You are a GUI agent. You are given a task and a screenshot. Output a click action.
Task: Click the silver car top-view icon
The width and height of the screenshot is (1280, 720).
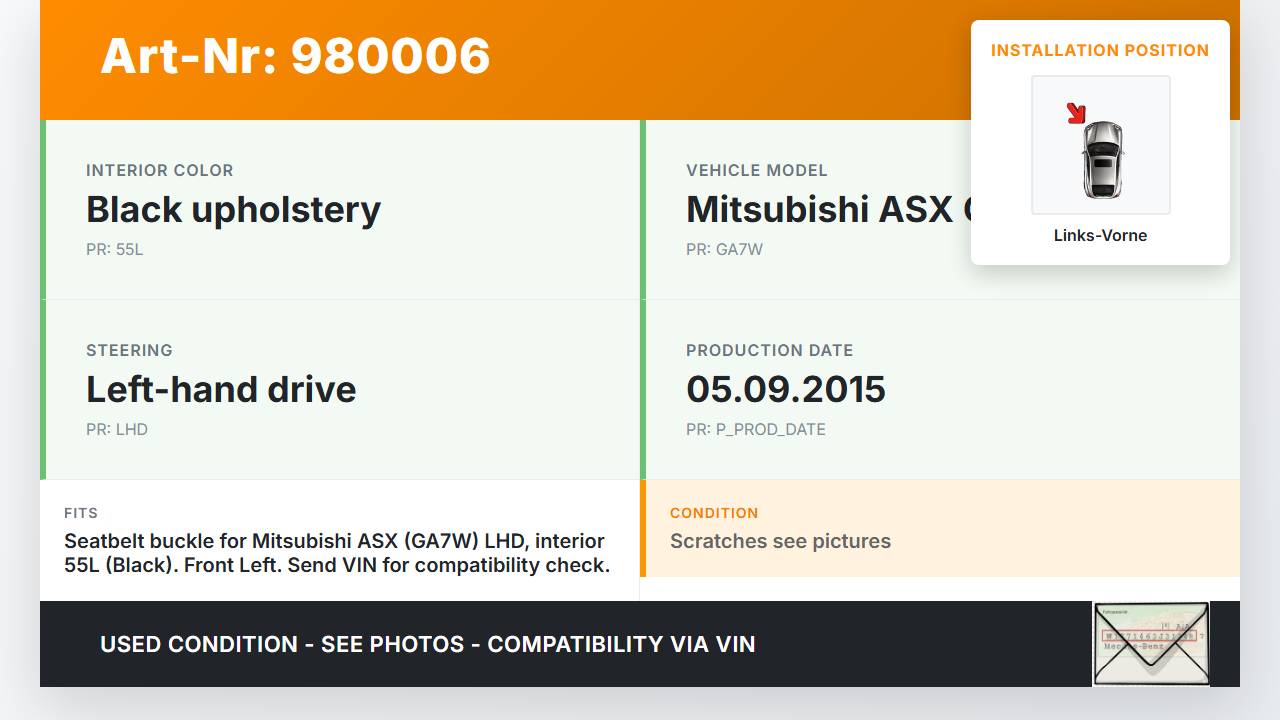point(1102,158)
